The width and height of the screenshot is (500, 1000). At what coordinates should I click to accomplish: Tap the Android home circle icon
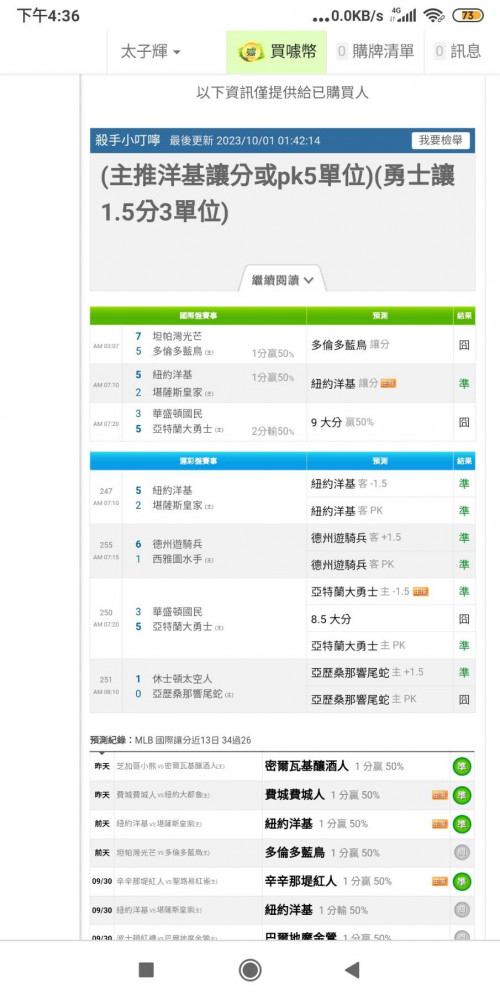(x=250, y=970)
